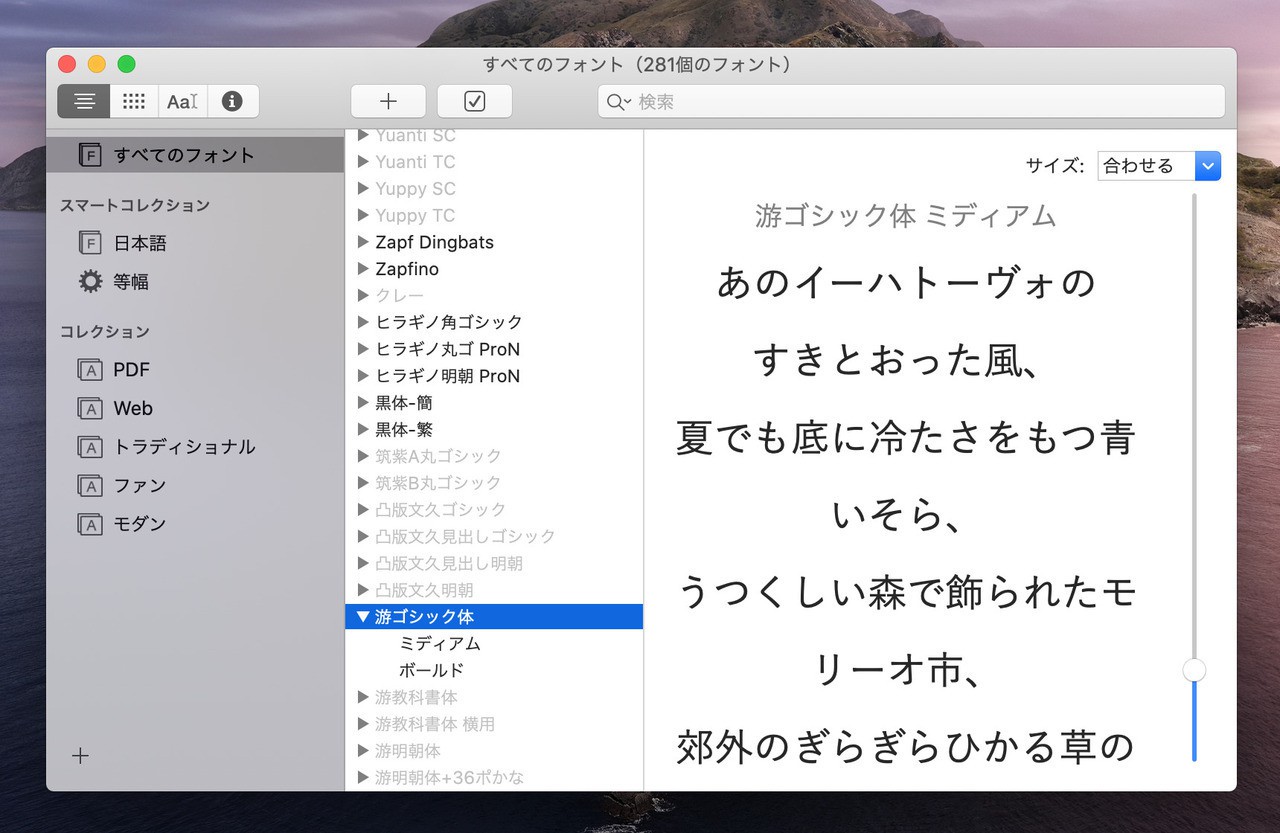The height and width of the screenshot is (833, 1280).
Task: Switch to sample list view icon
Action: coord(84,101)
